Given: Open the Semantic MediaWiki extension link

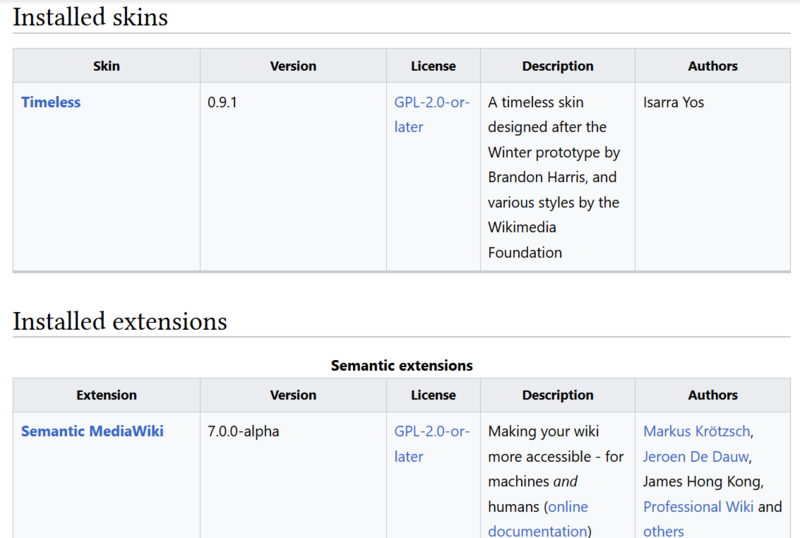Looking at the screenshot, I should (x=92, y=431).
